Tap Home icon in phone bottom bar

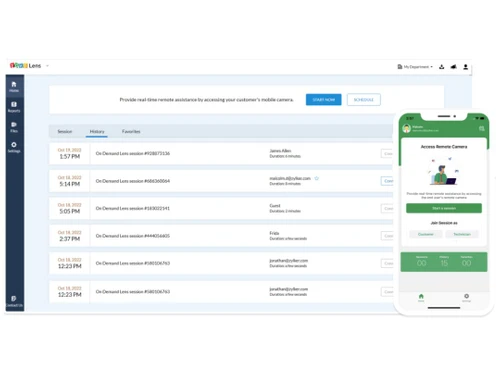click(x=421, y=298)
